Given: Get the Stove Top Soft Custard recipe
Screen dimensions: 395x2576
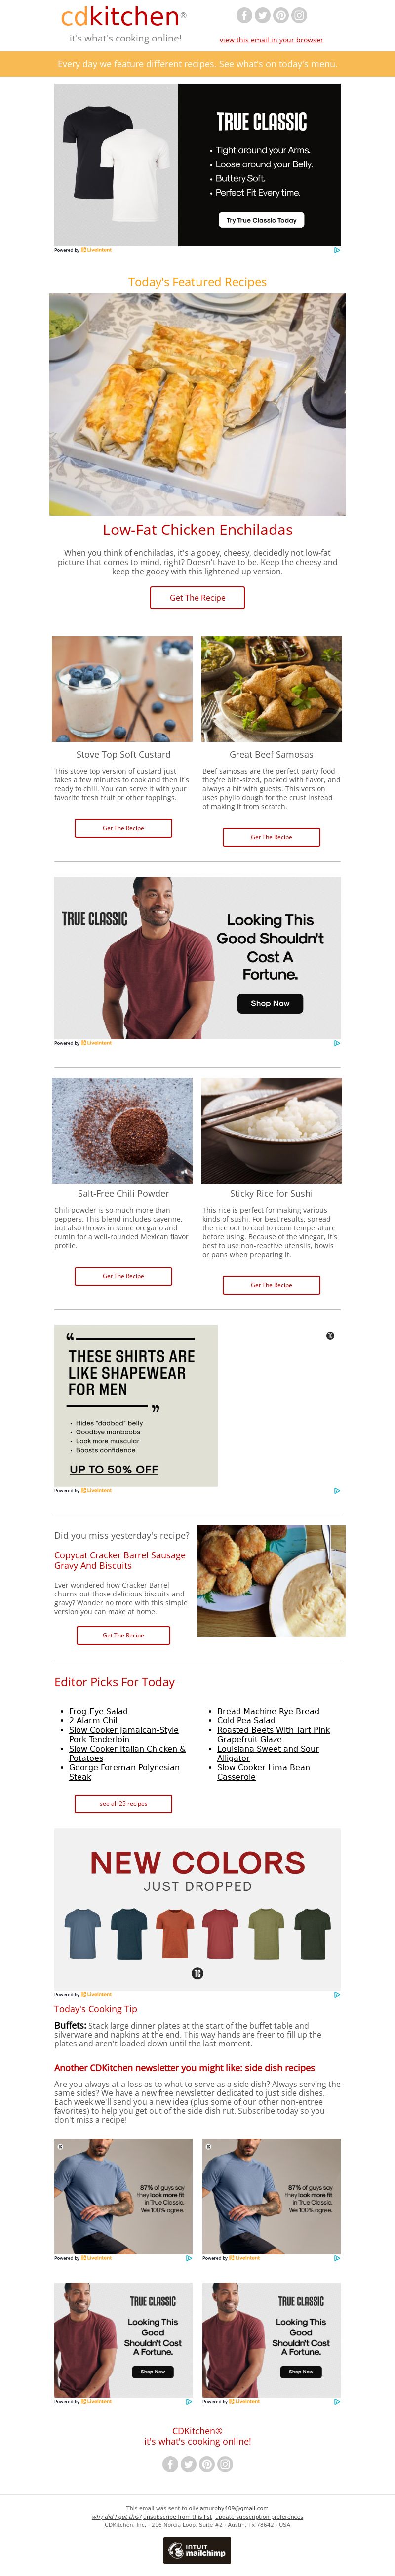Looking at the screenshot, I should (123, 828).
